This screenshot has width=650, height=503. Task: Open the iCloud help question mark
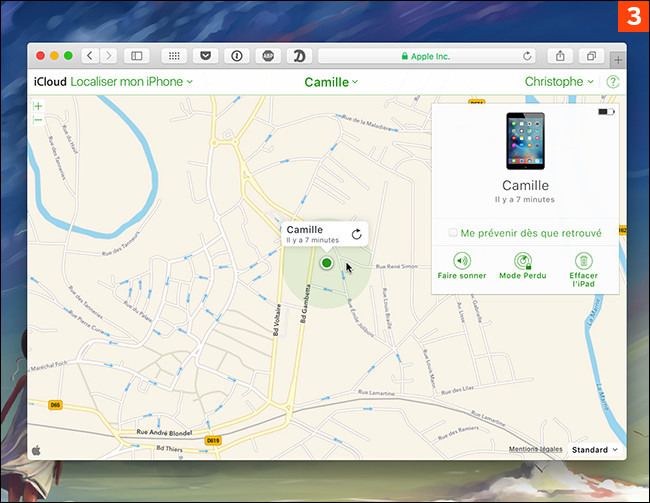point(612,82)
